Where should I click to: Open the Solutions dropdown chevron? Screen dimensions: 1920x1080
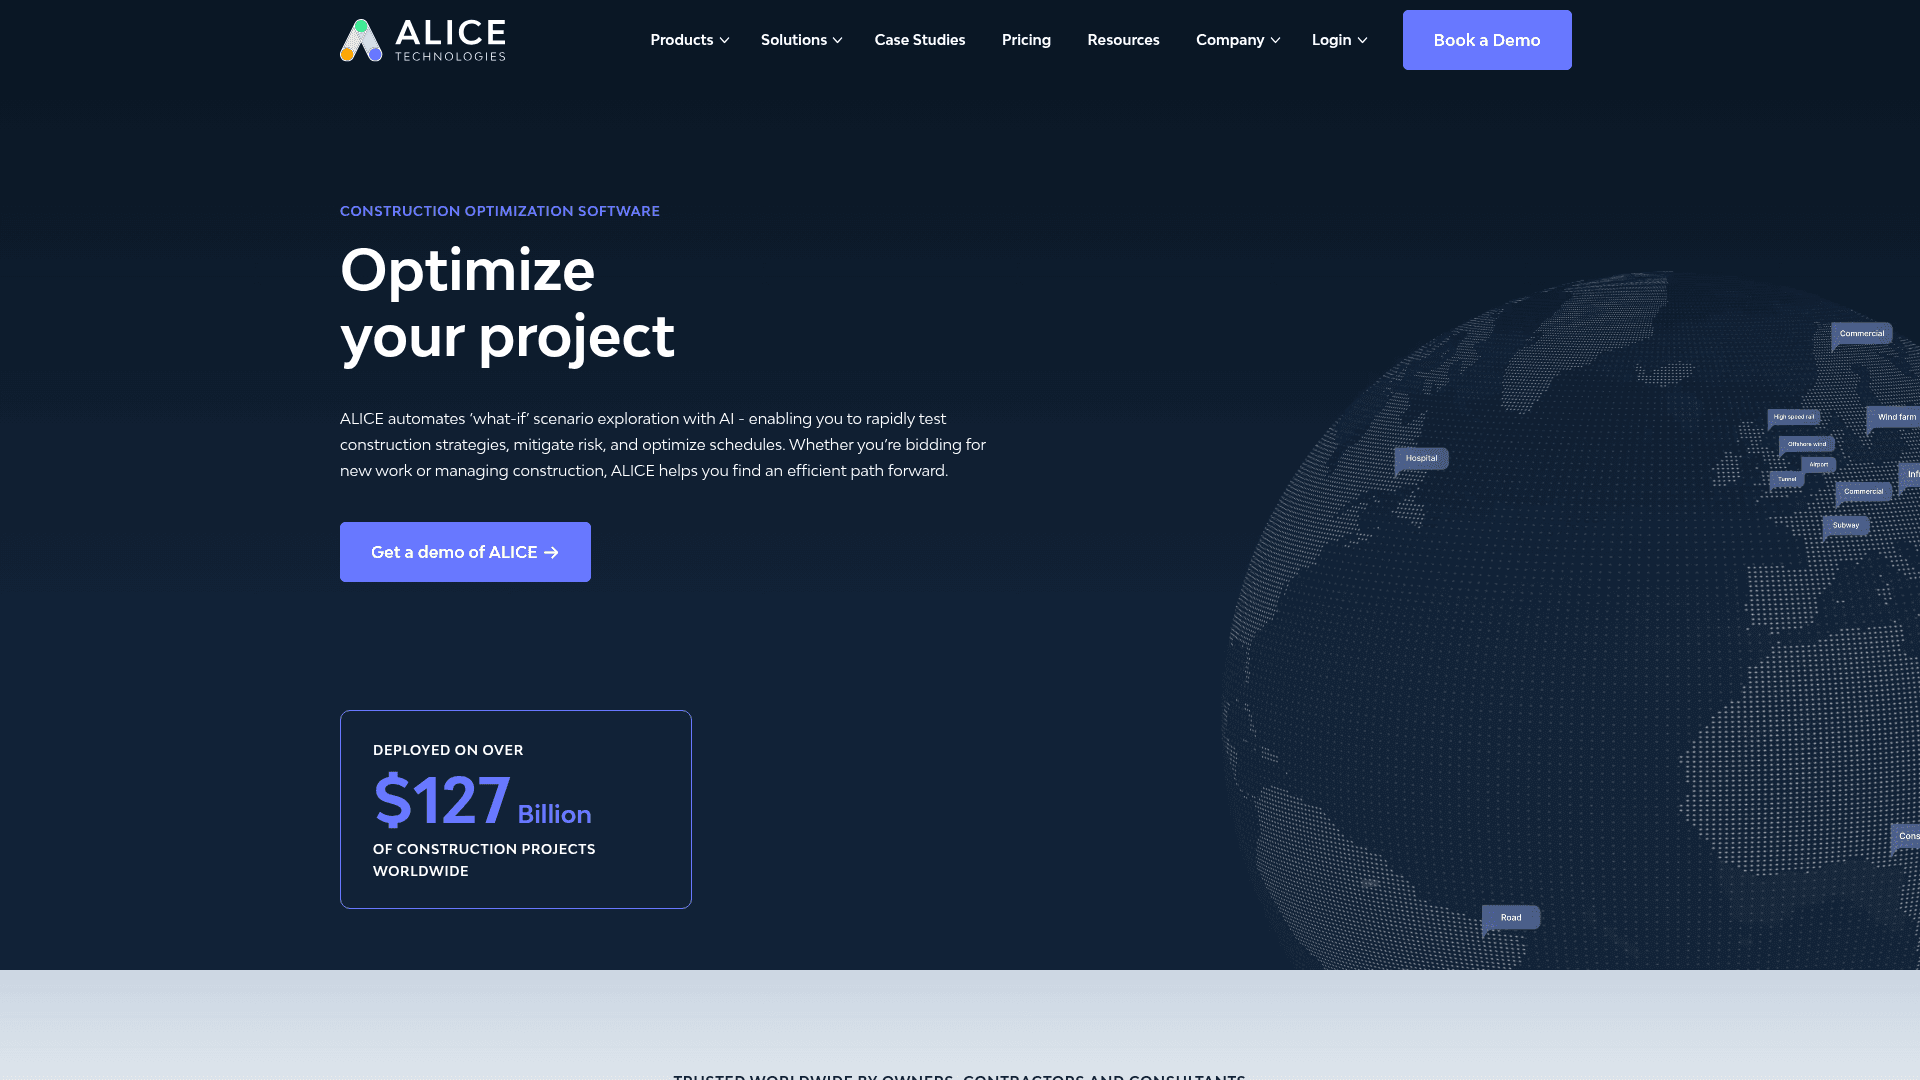[x=838, y=40]
